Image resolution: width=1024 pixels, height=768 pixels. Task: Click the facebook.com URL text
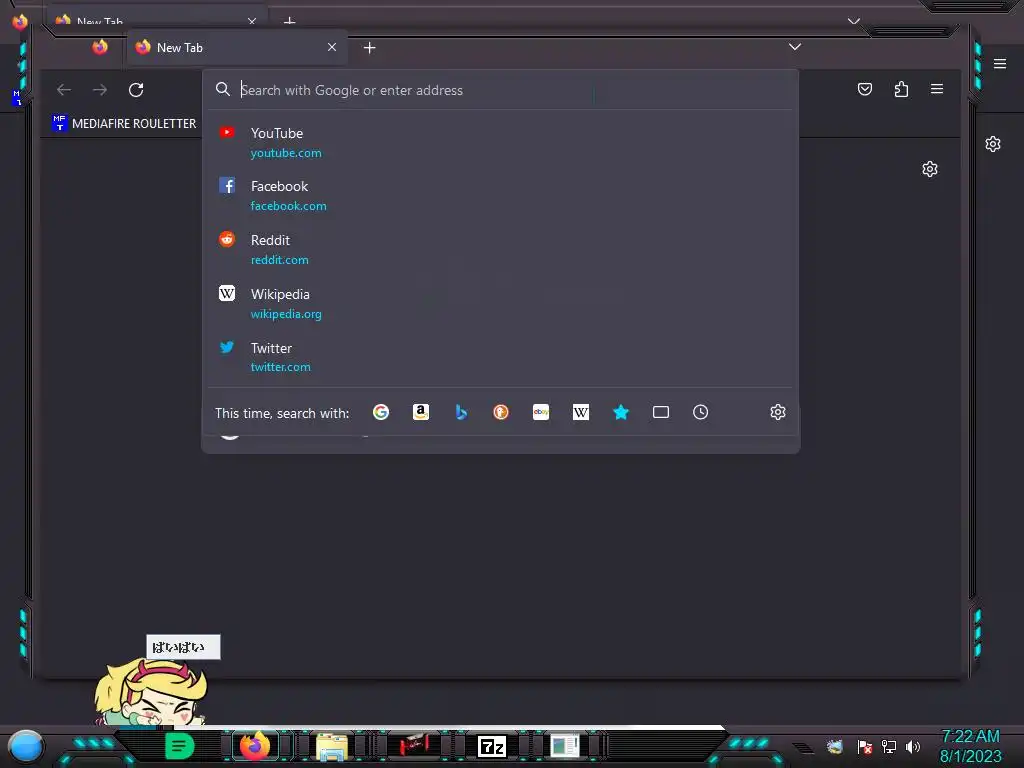[x=289, y=206]
